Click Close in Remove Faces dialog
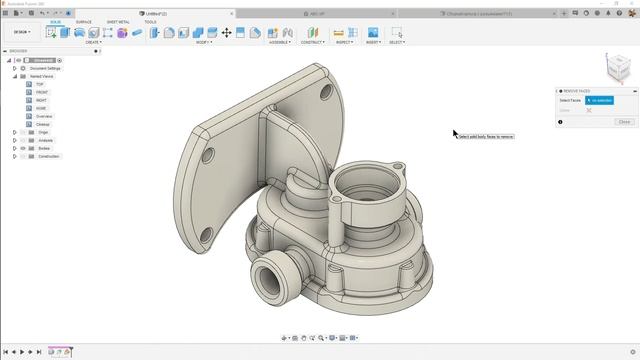 tap(624, 122)
